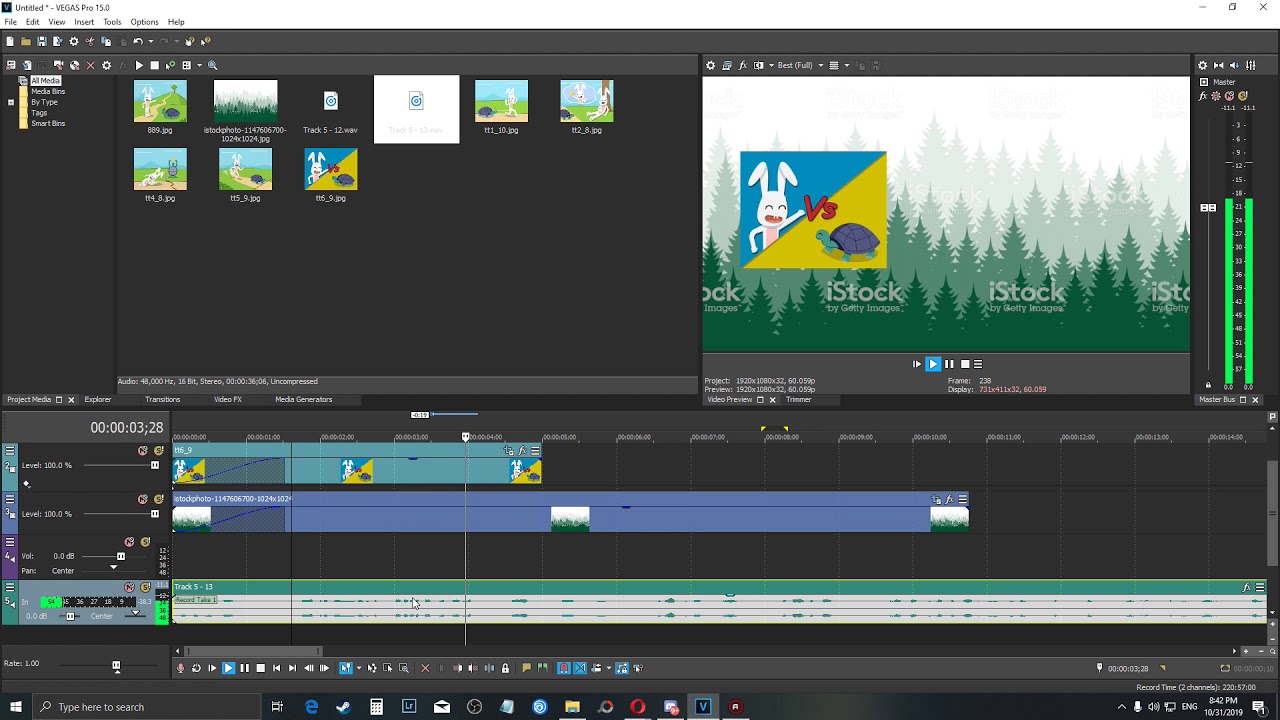Mute video track 2
The width and height of the screenshot is (1280, 720).
coord(143,450)
